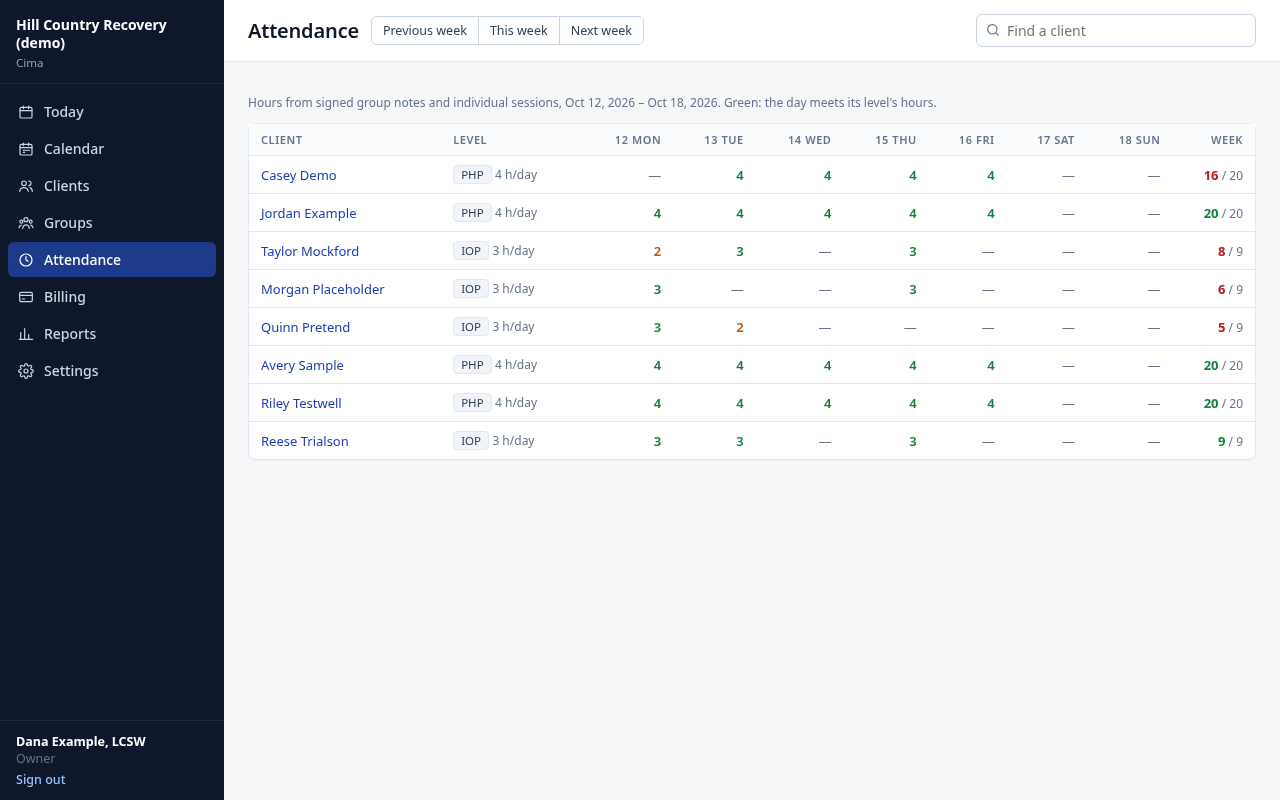The image size is (1280, 800).
Task: Open Avery Sample's client record
Action: tap(302, 365)
